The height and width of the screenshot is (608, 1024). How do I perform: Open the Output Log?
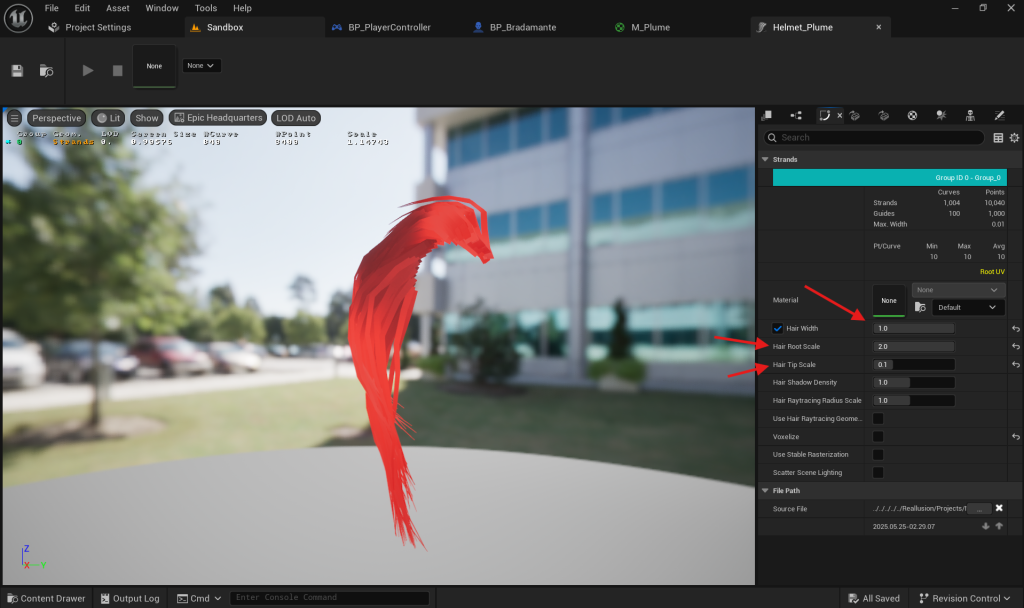pos(130,598)
